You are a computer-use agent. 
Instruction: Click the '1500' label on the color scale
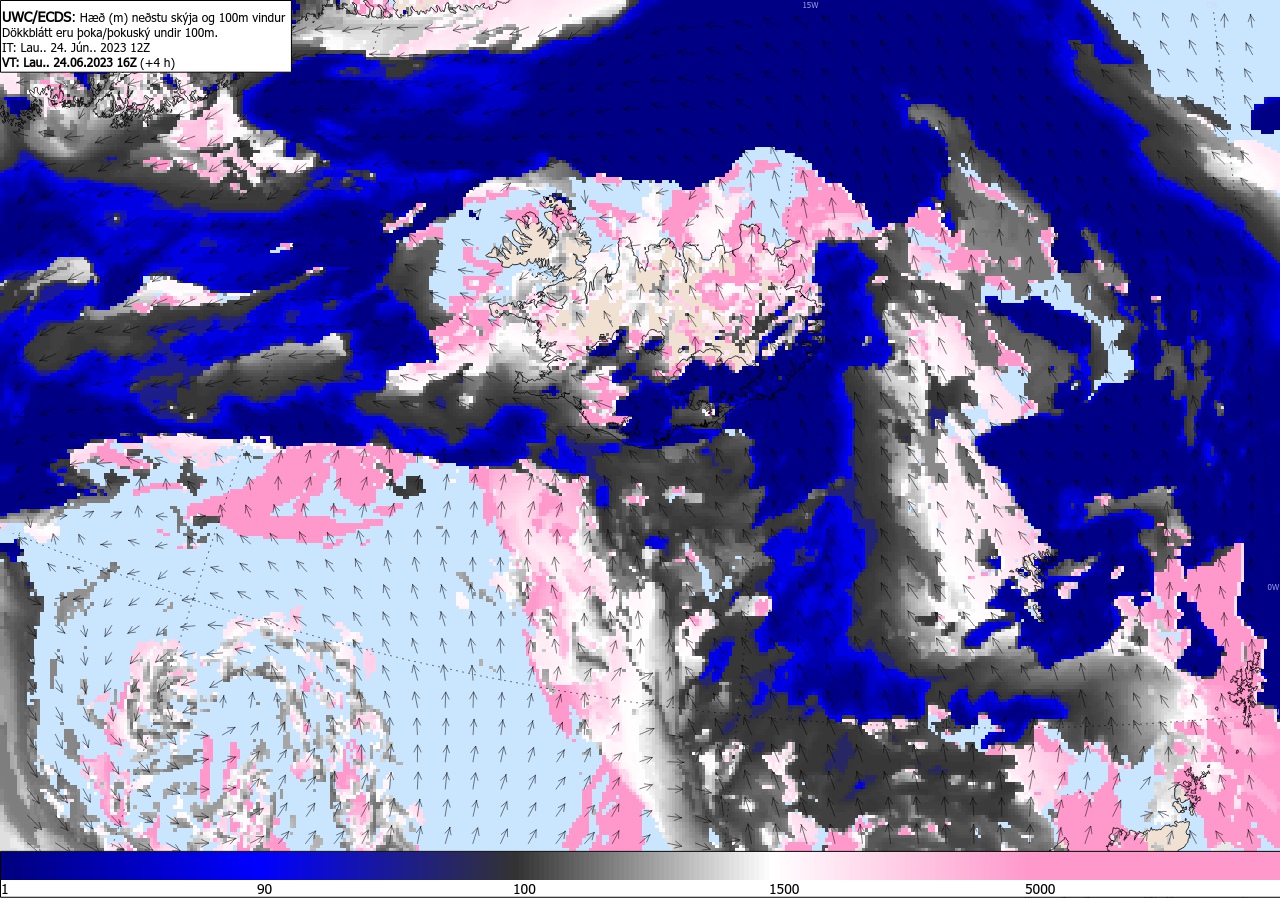click(784, 889)
